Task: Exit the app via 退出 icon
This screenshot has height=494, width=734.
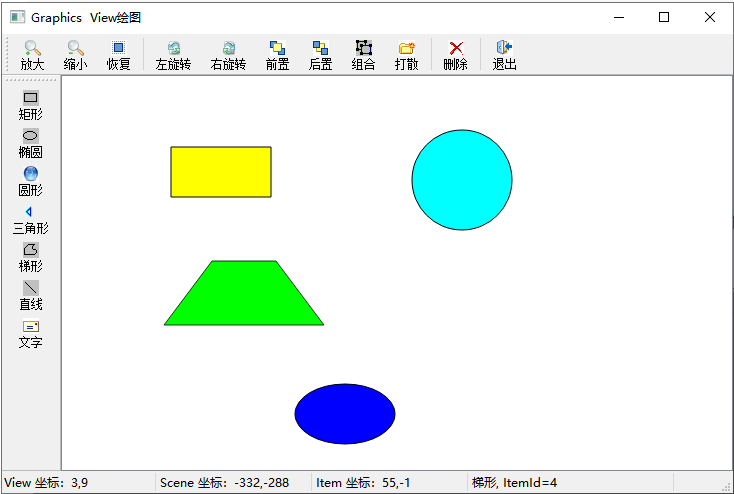Action: (x=504, y=55)
